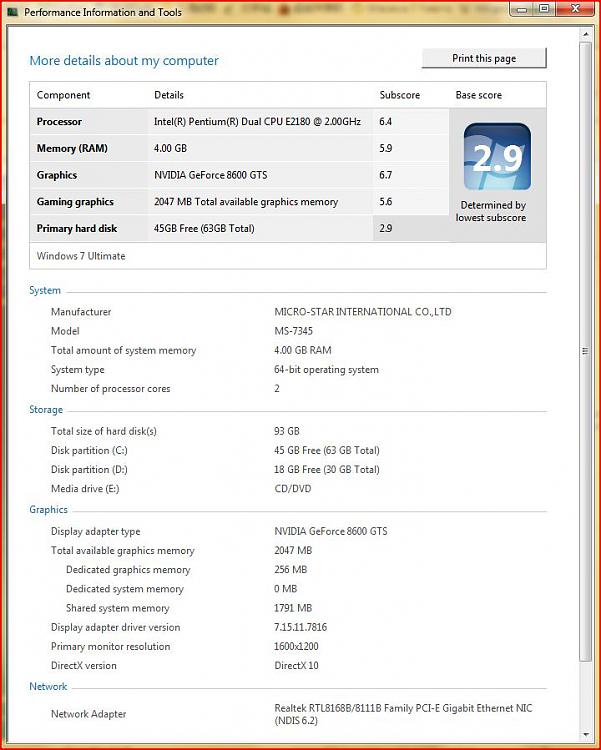Image resolution: width=601 pixels, height=750 pixels.
Task: Click the scrollbar down arrow
Action: tap(585, 735)
